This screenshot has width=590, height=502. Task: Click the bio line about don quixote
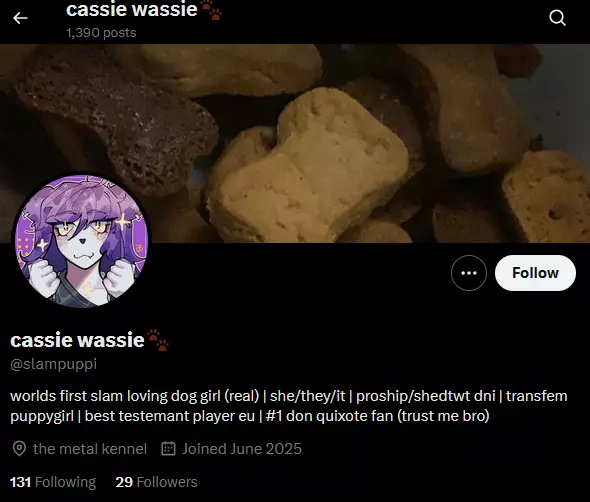pos(250,416)
